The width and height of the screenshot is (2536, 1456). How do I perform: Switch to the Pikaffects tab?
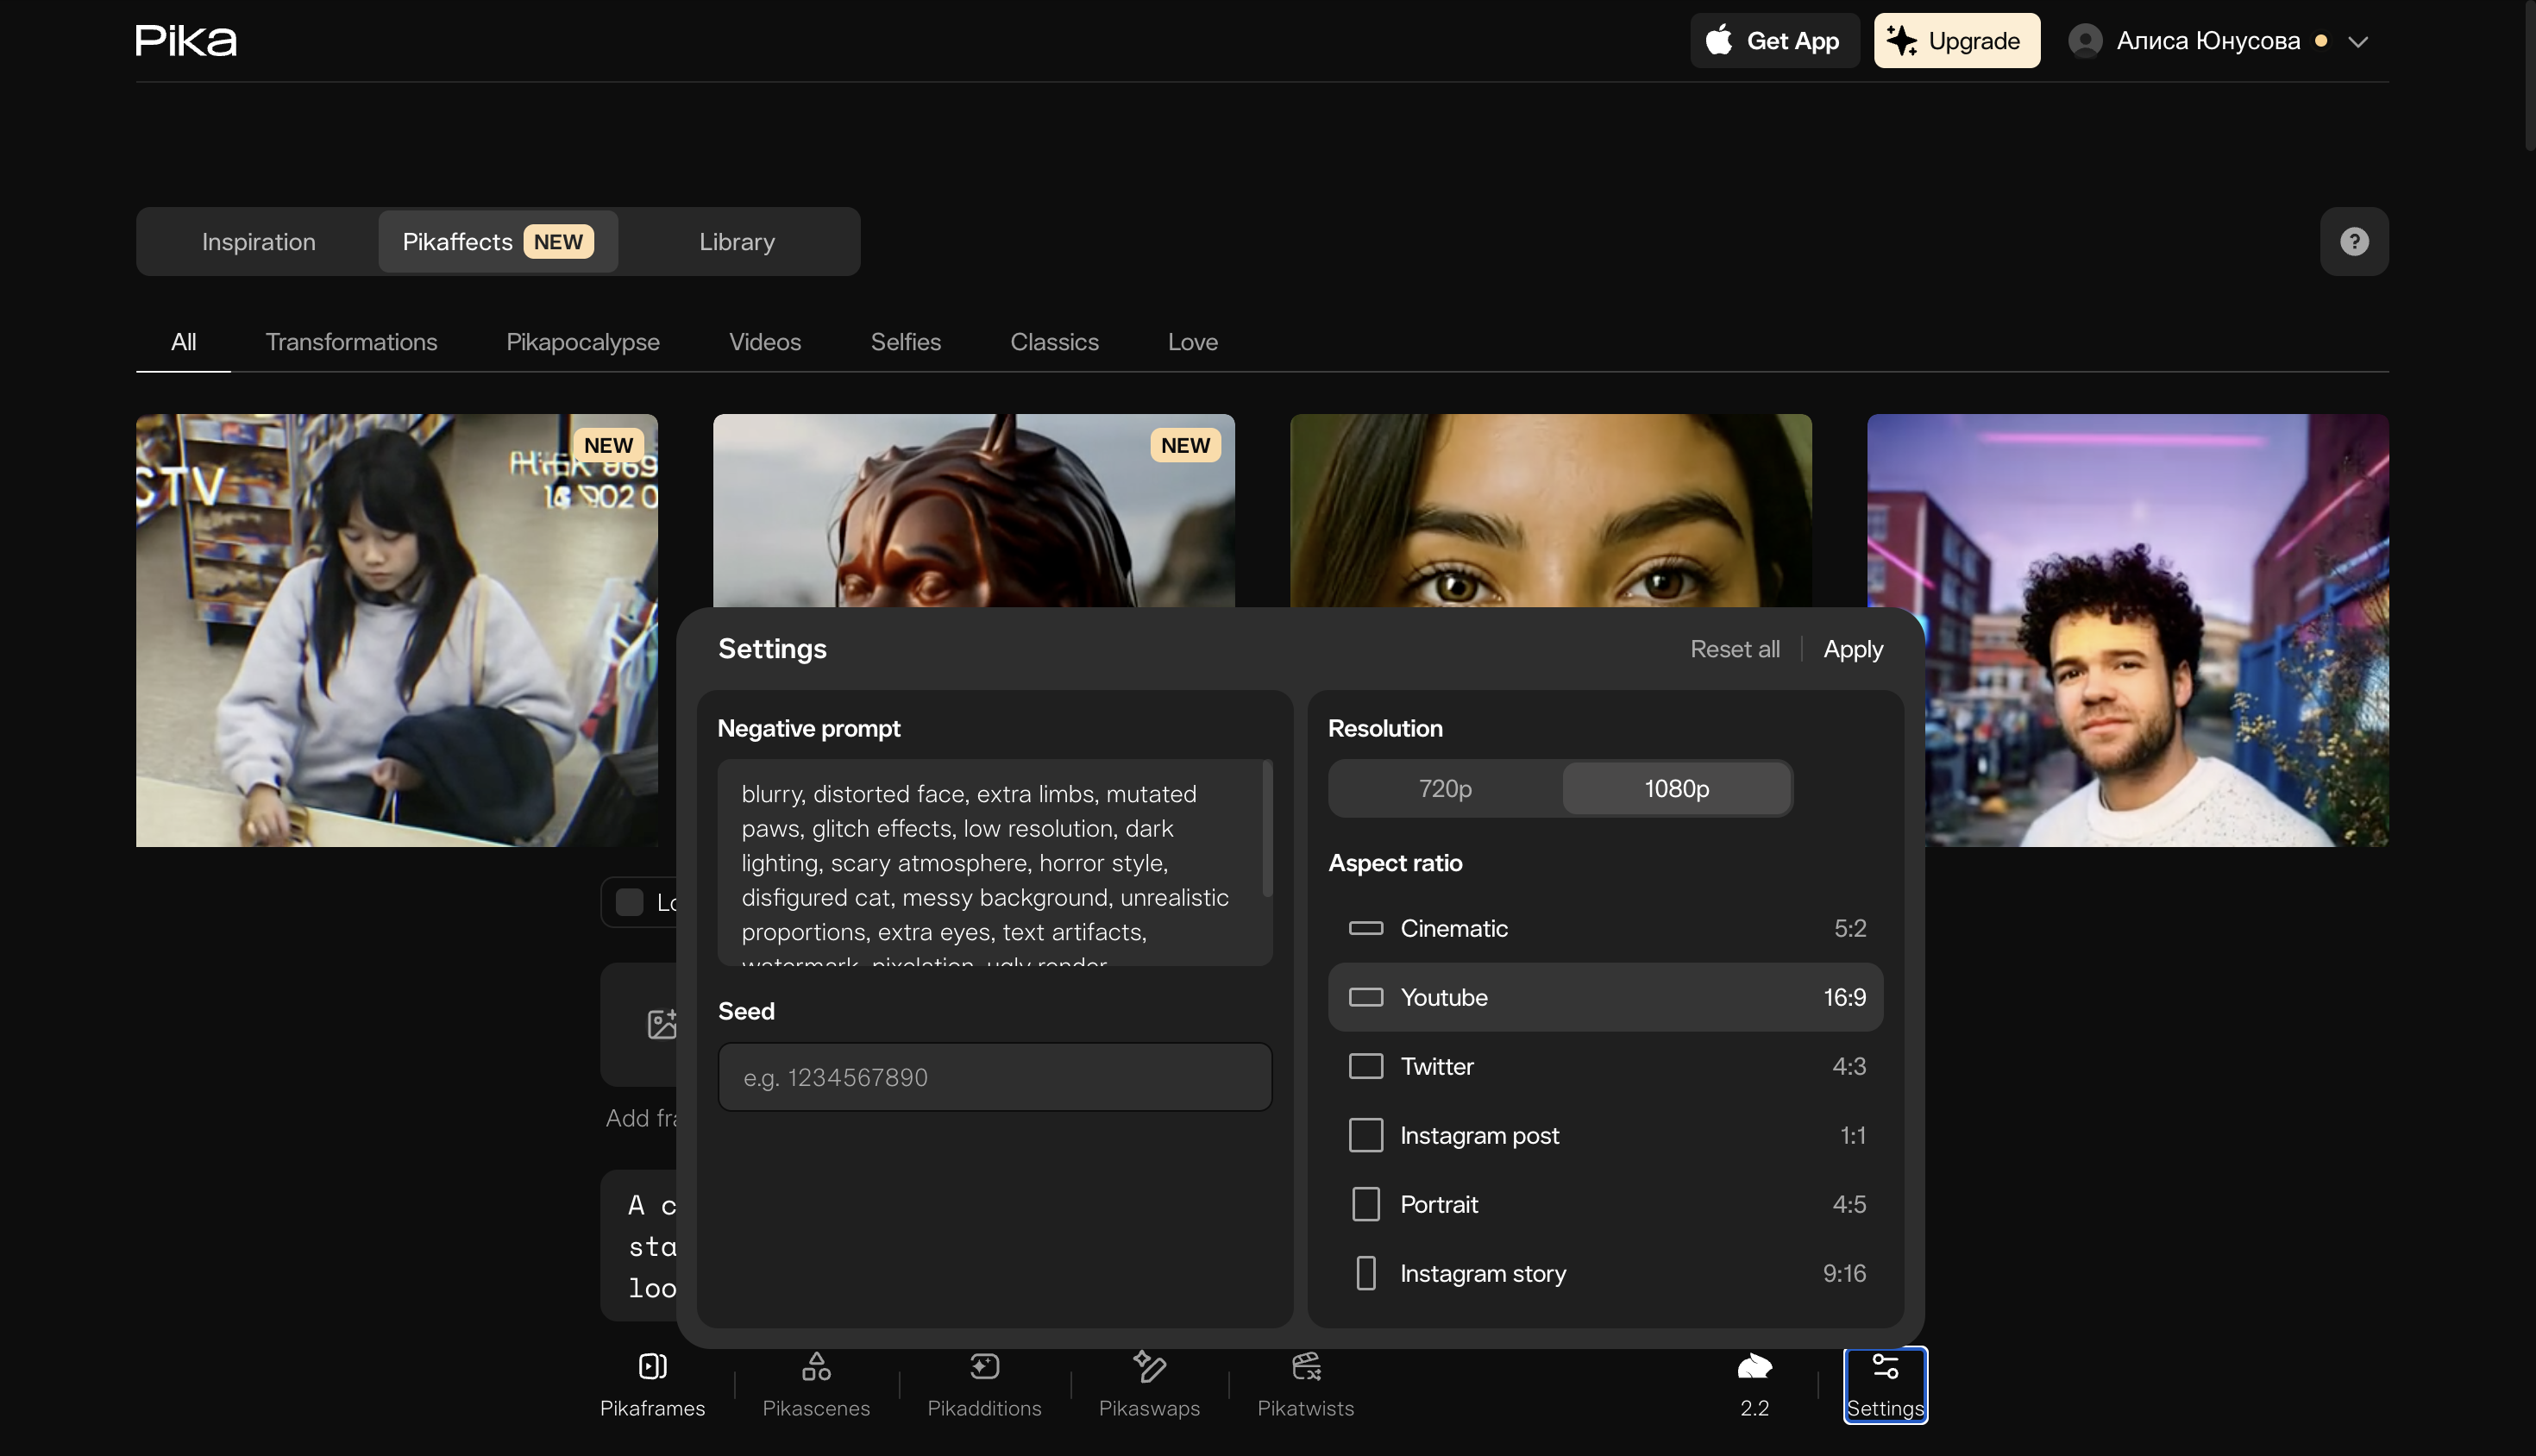click(498, 241)
